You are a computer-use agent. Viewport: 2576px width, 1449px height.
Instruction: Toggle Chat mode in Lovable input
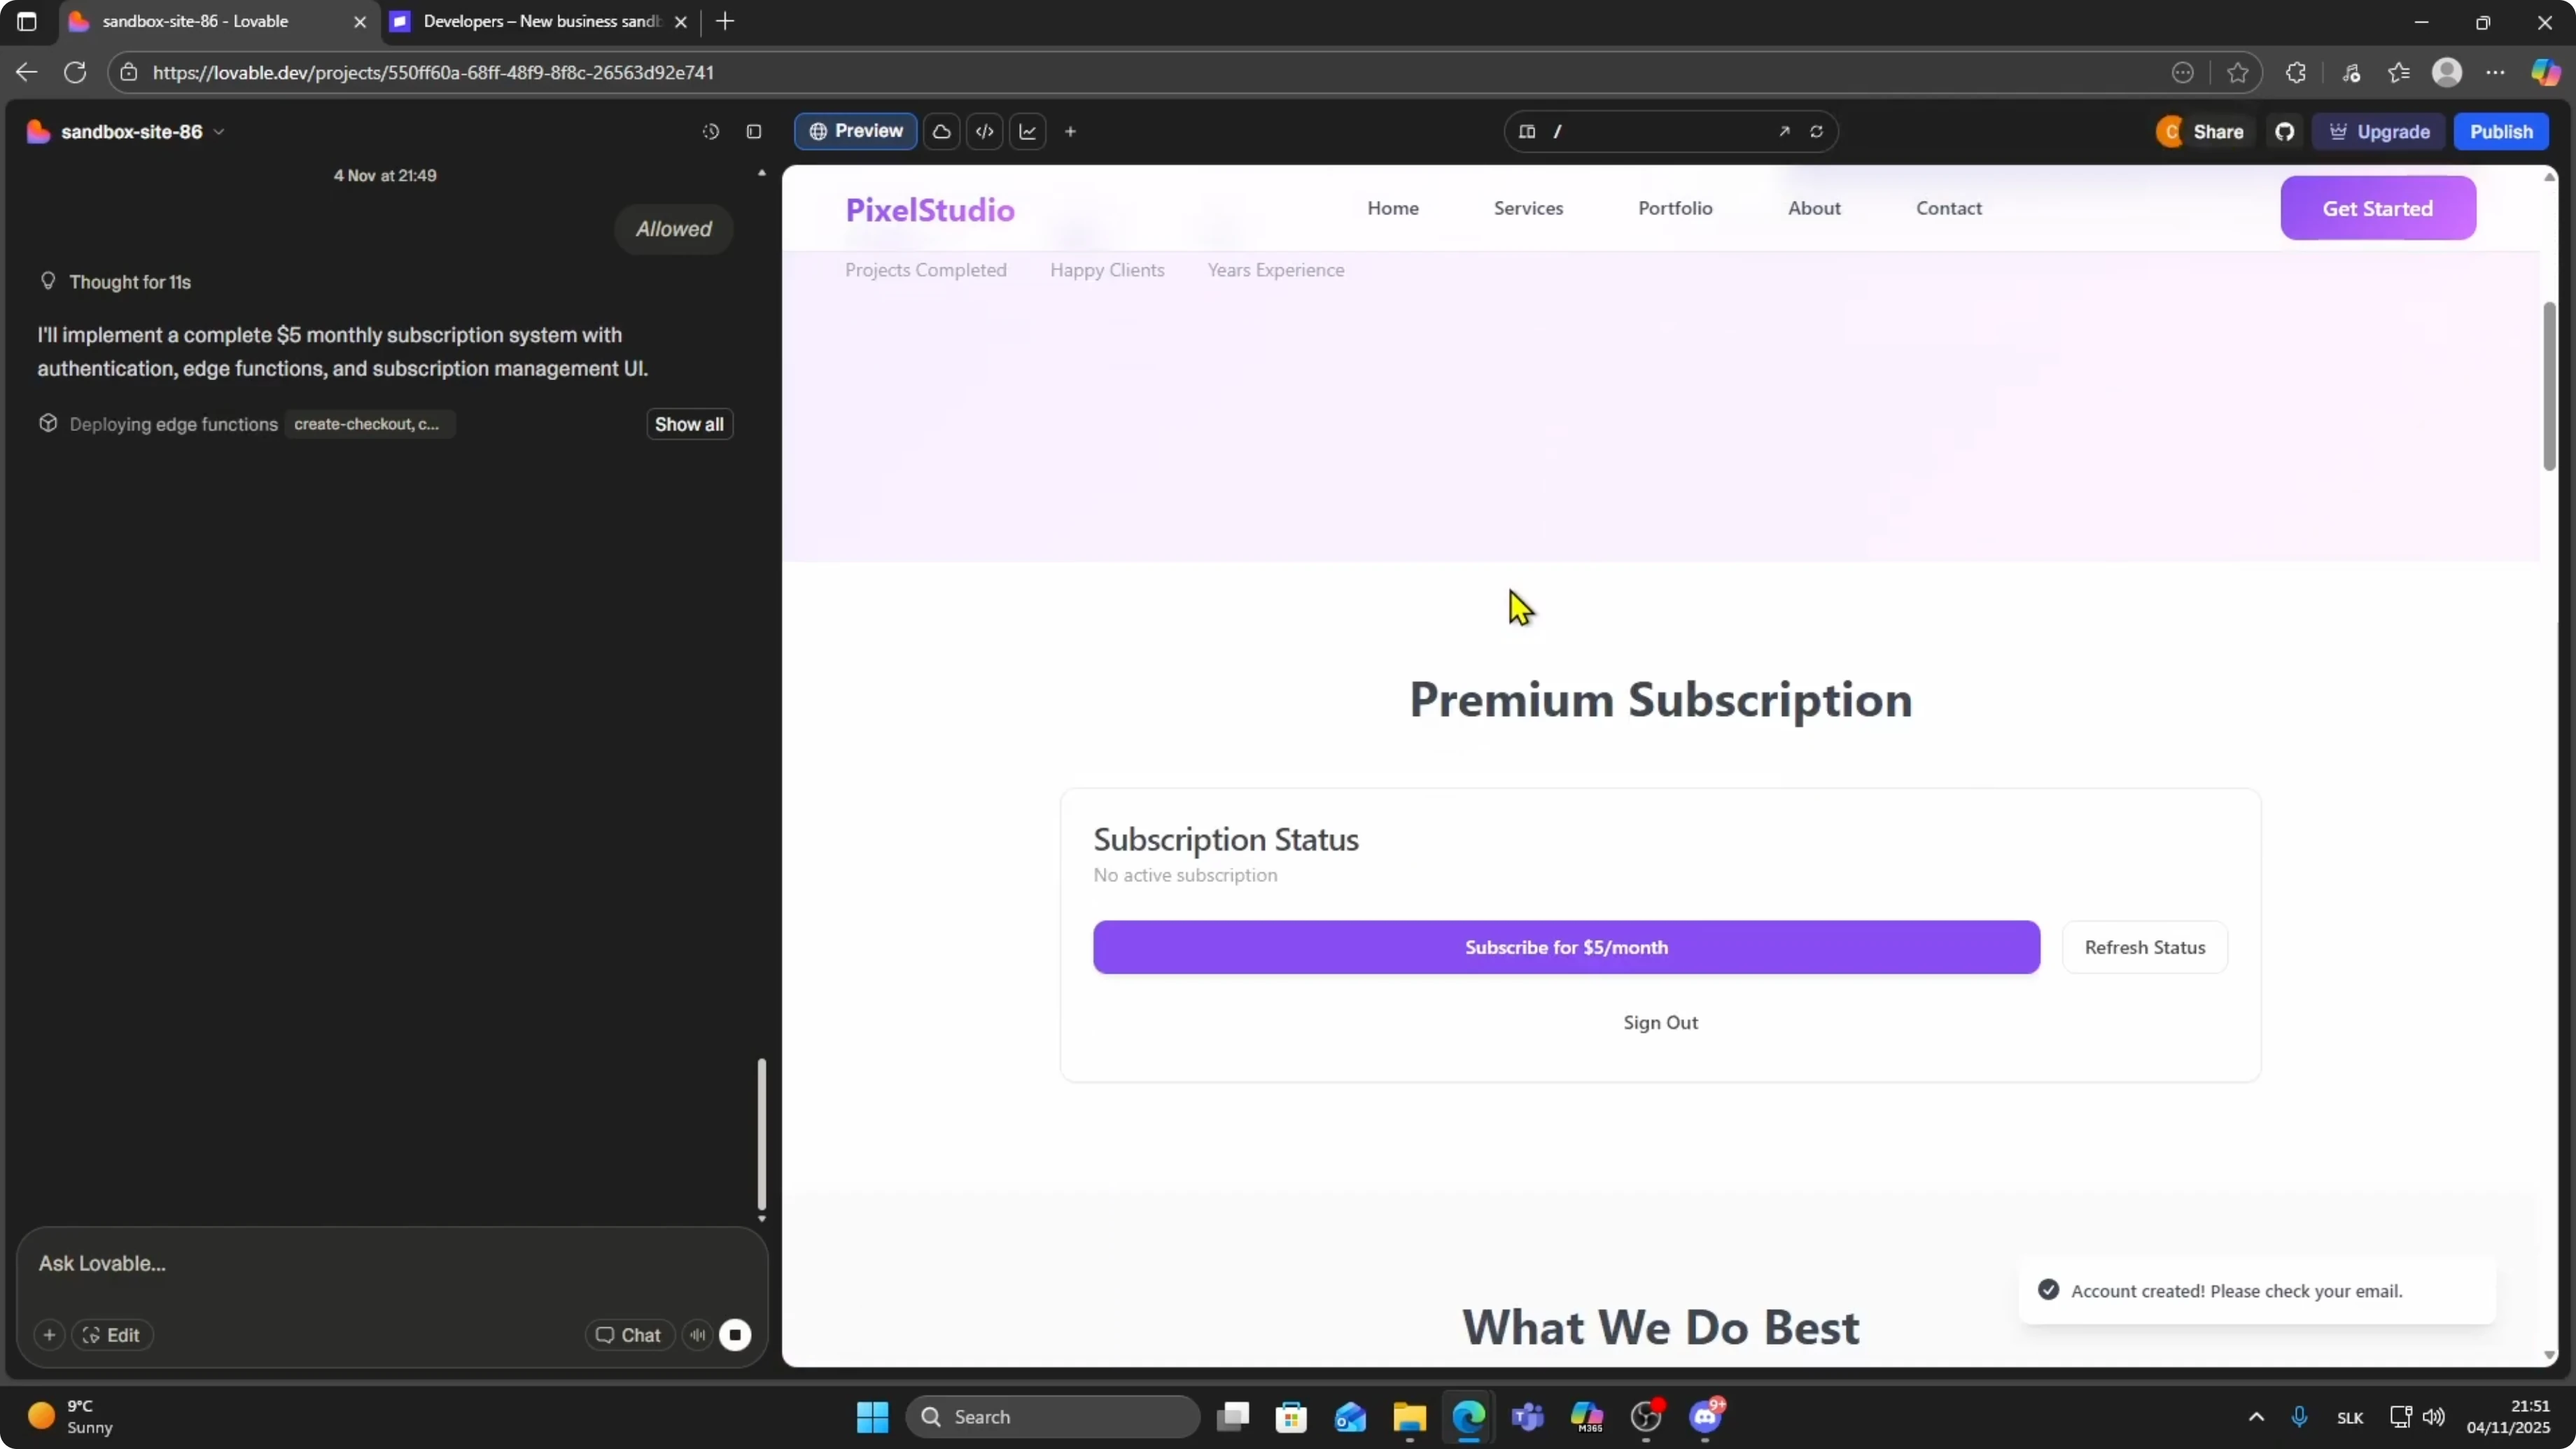pyautogui.click(x=629, y=1335)
